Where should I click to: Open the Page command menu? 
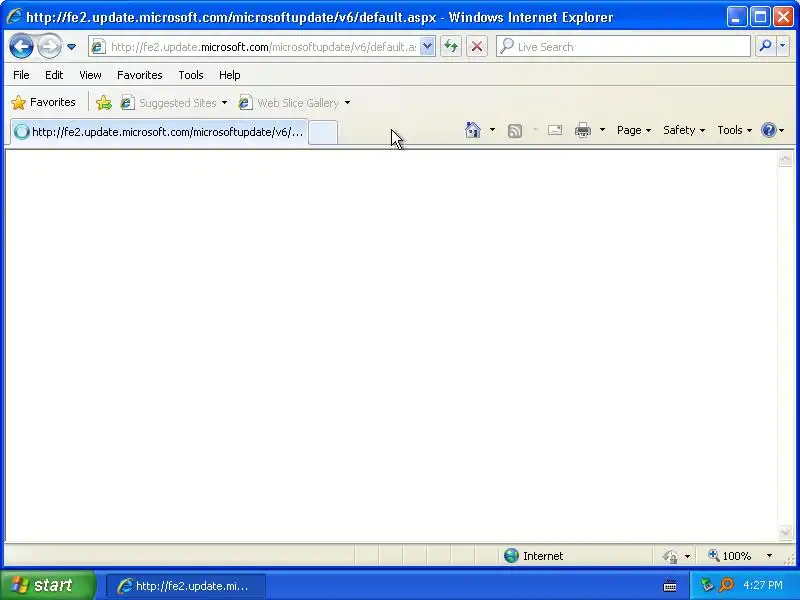tap(634, 130)
